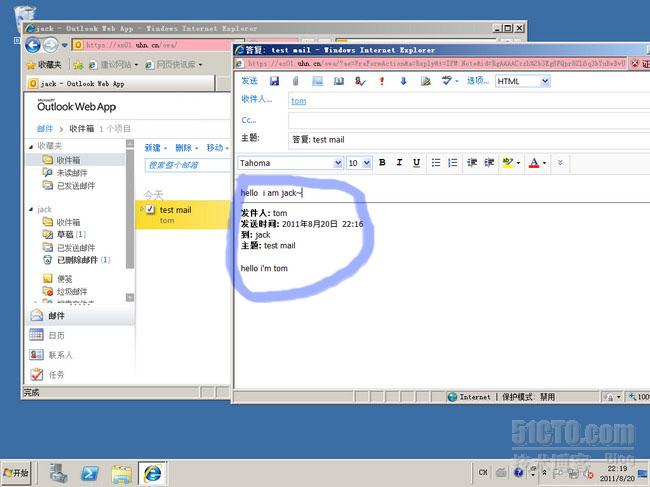Click inside the Cc address field
The width and height of the screenshot is (650, 487).
click(x=468, y=121)
